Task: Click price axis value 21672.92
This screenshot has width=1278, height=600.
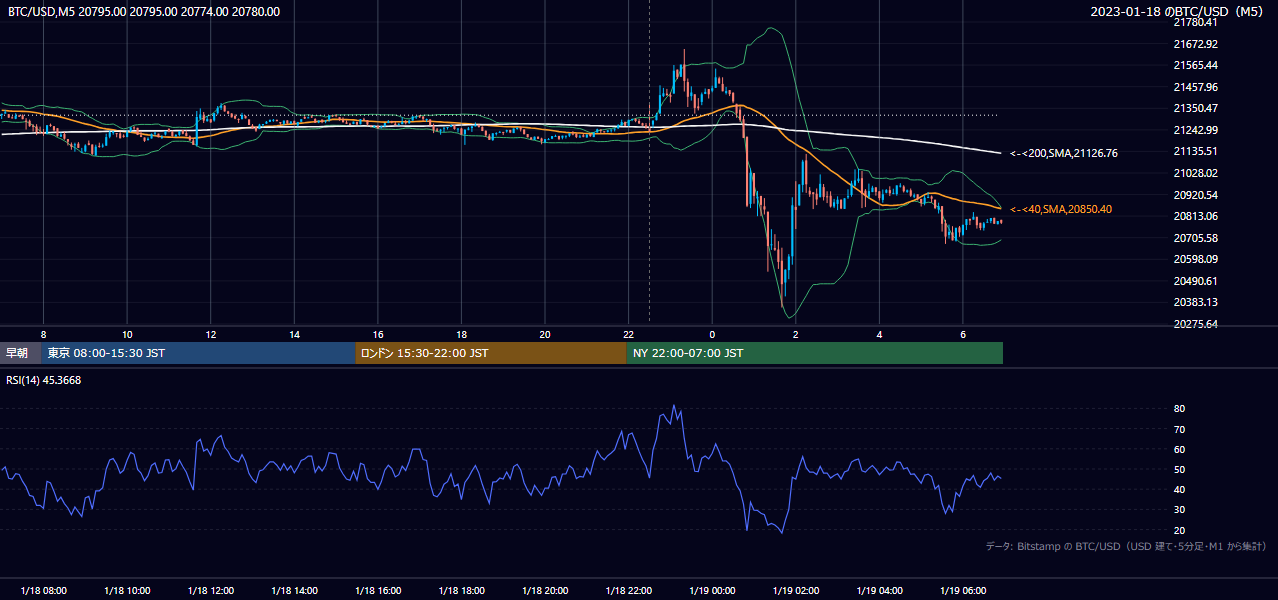Action: [x=1195, y=44]
